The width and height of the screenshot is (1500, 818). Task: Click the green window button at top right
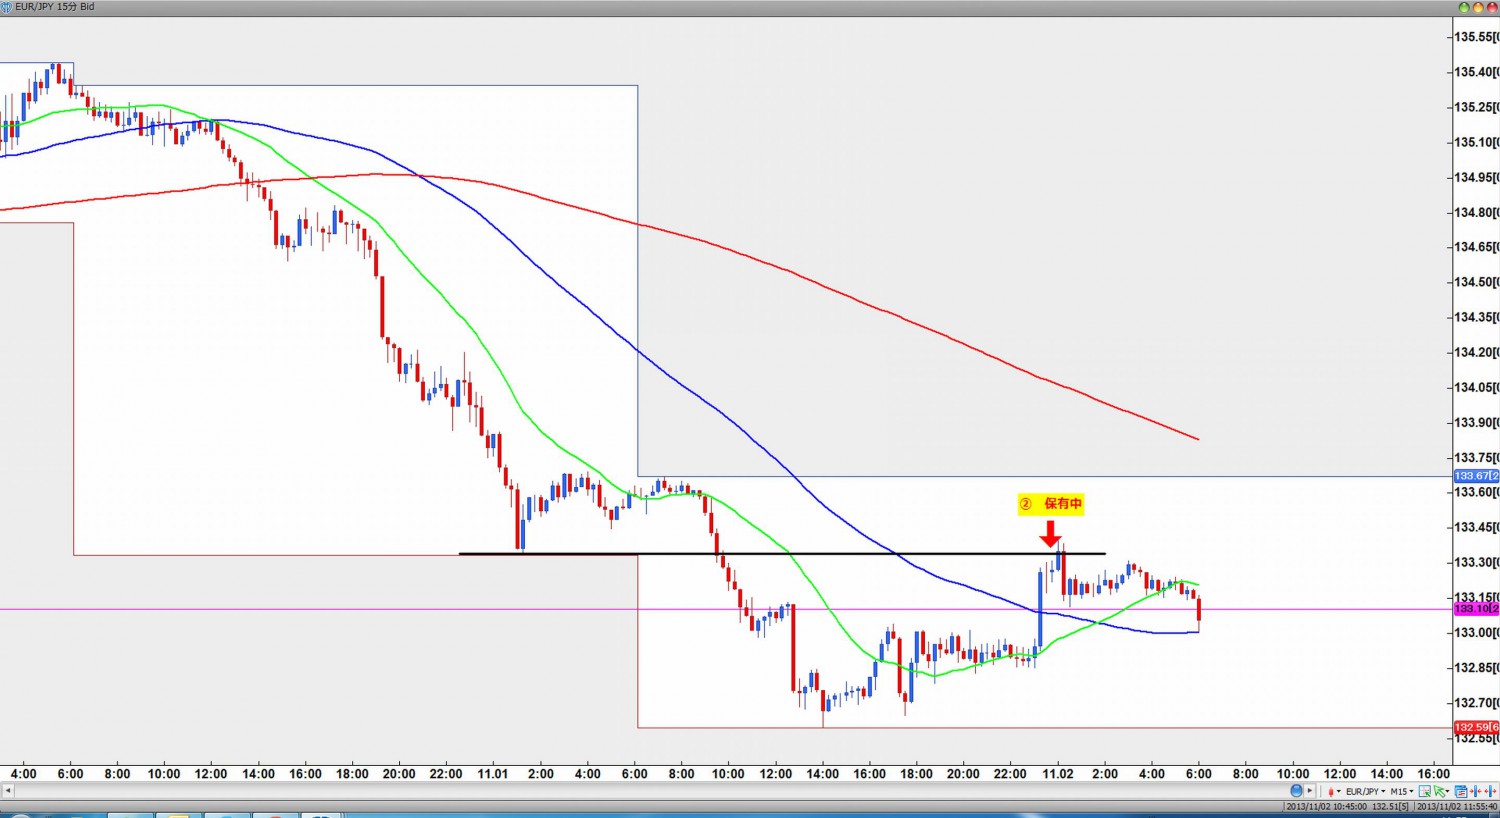tap(1464, 7)
